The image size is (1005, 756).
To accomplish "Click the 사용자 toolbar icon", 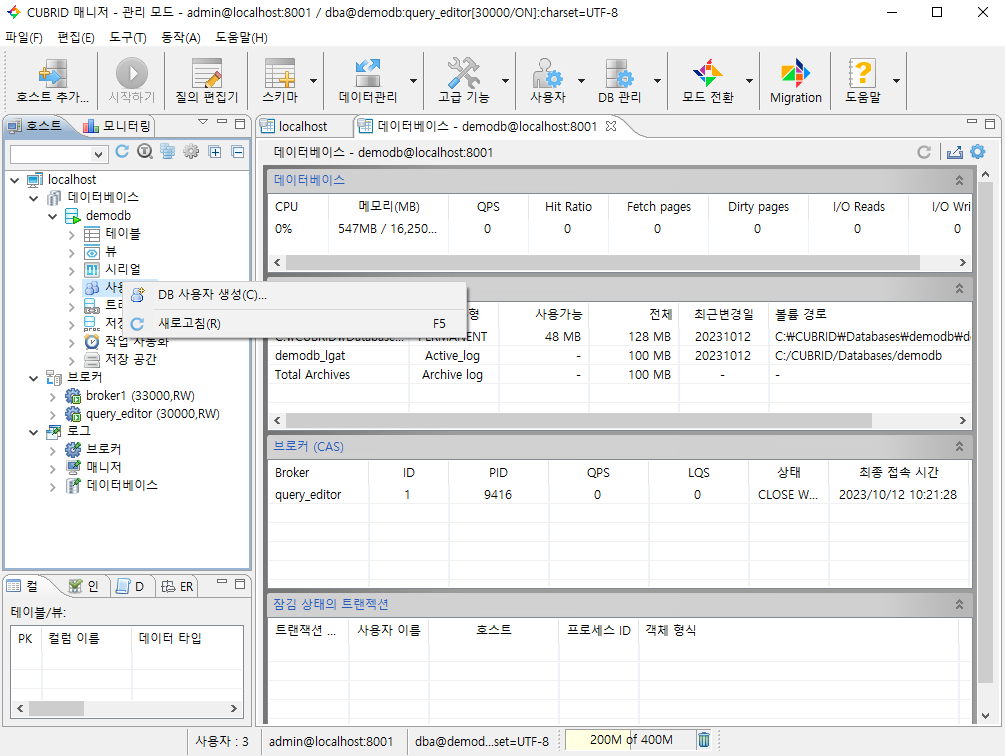I will point(548,81).
